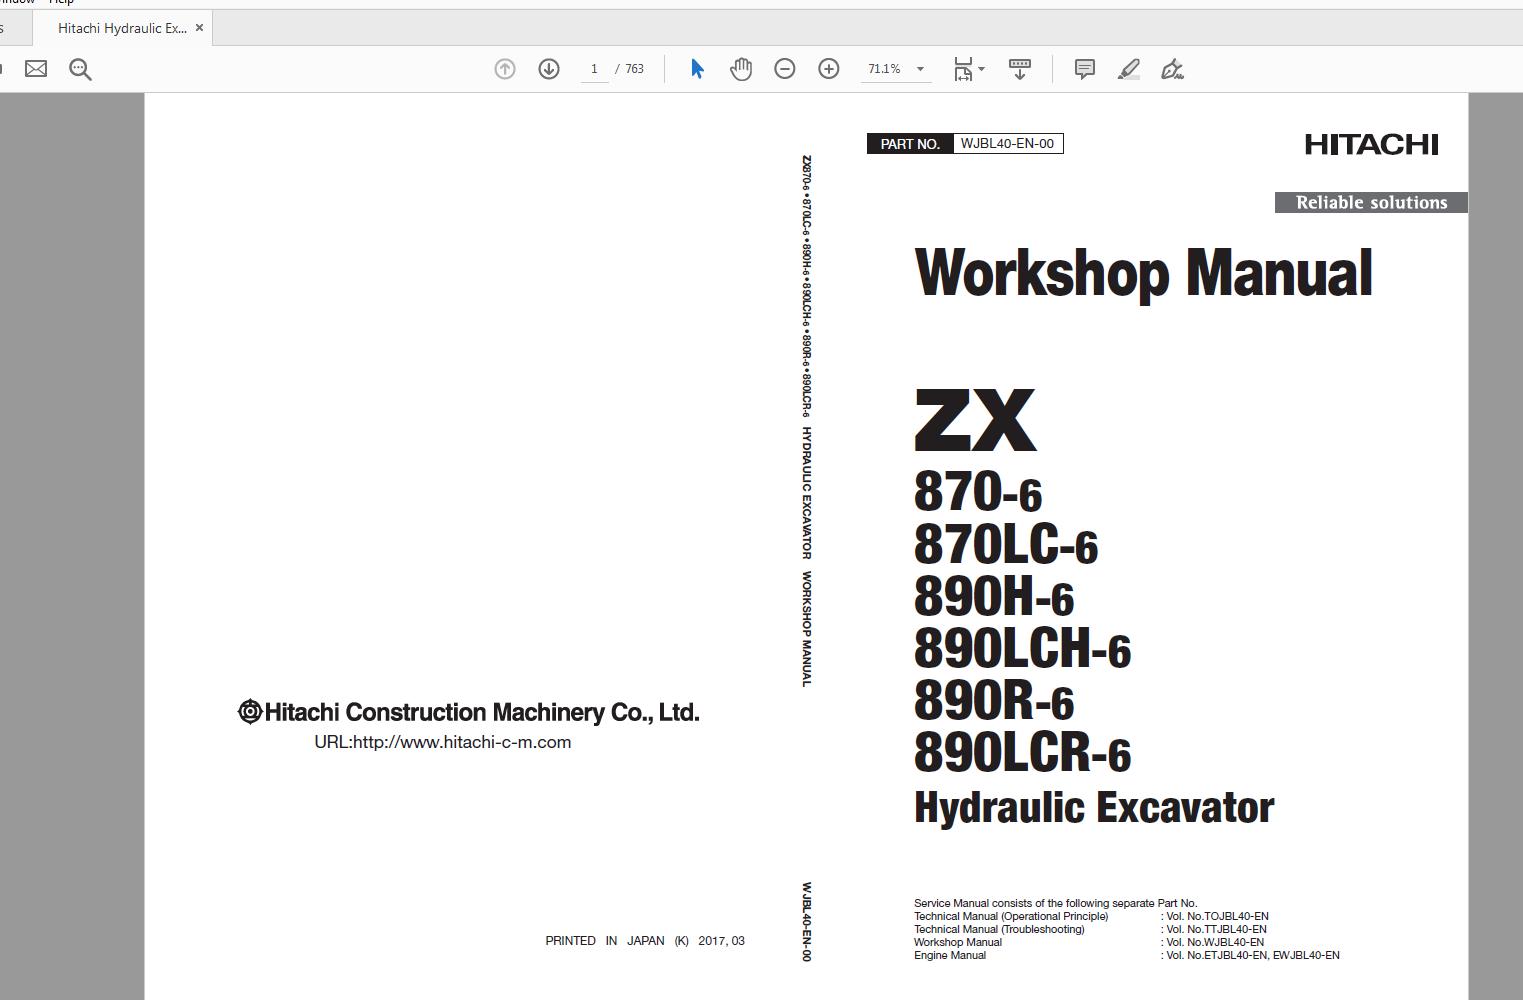Click the 870LC-6 model text
Image resolution: width=1523 pixels, height=1000 pixels.
[x=1006, y=544]
